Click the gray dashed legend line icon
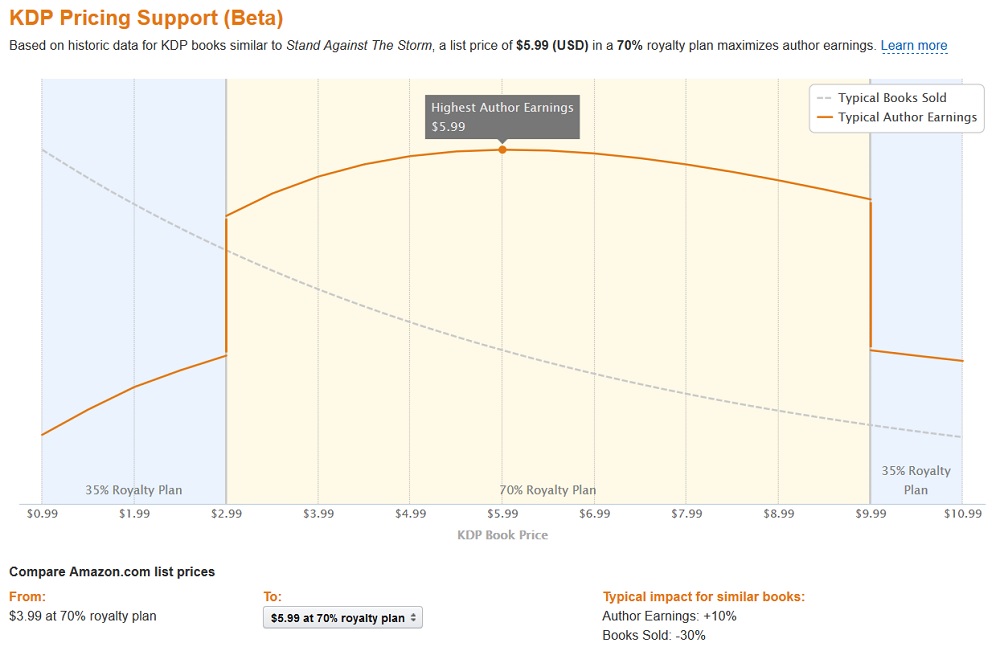1000x647 pixels. pos(824,98)
